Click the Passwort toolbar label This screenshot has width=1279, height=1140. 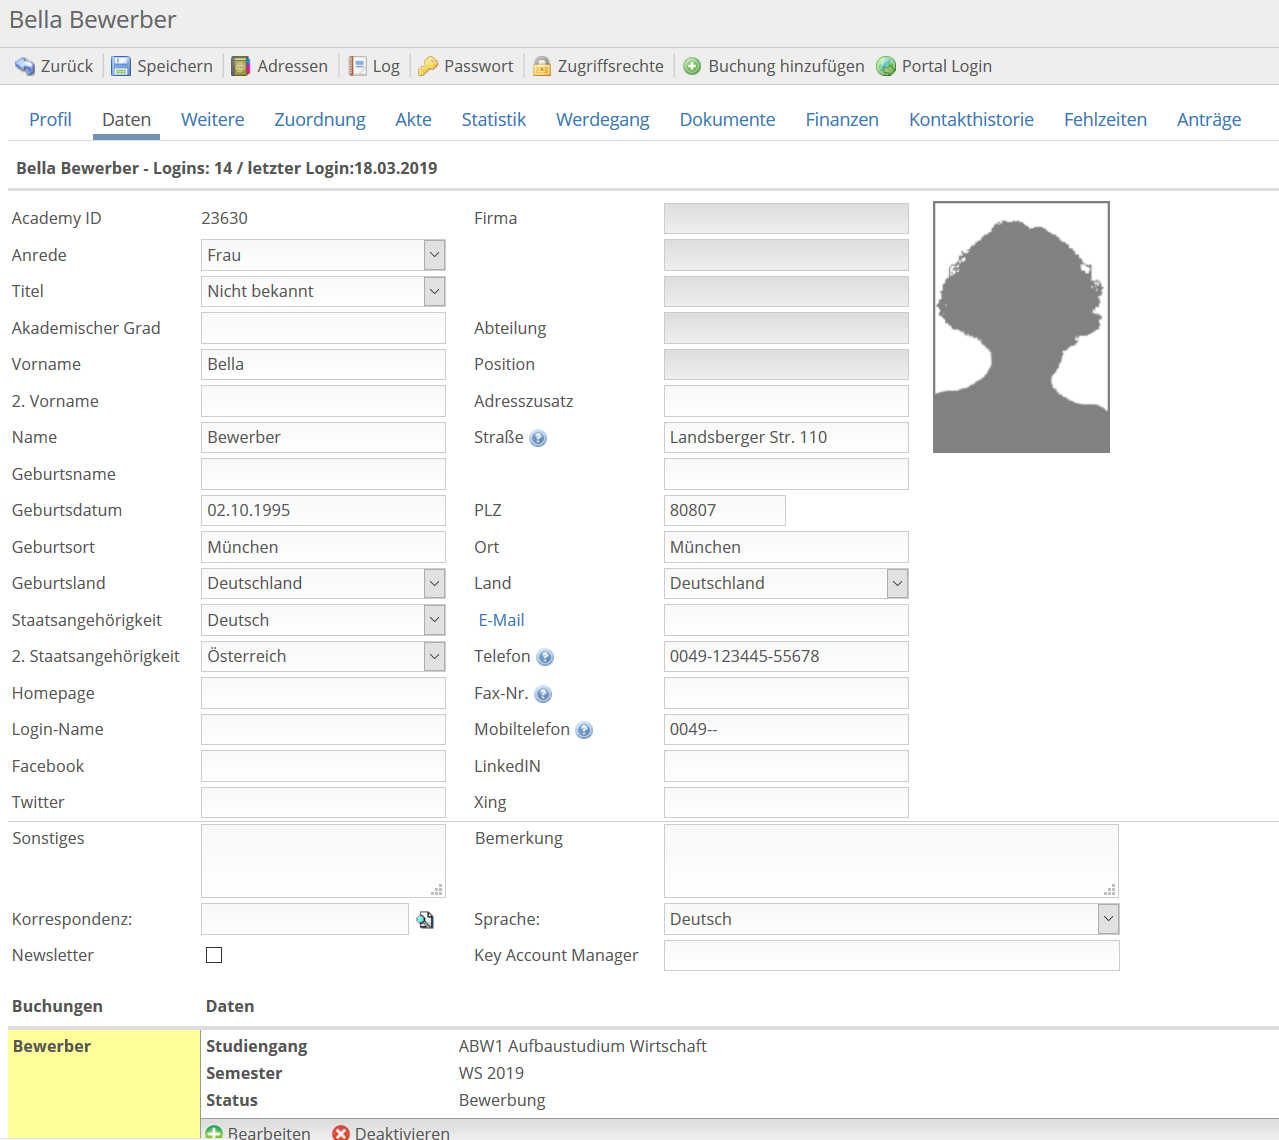(x=479, y=66)
